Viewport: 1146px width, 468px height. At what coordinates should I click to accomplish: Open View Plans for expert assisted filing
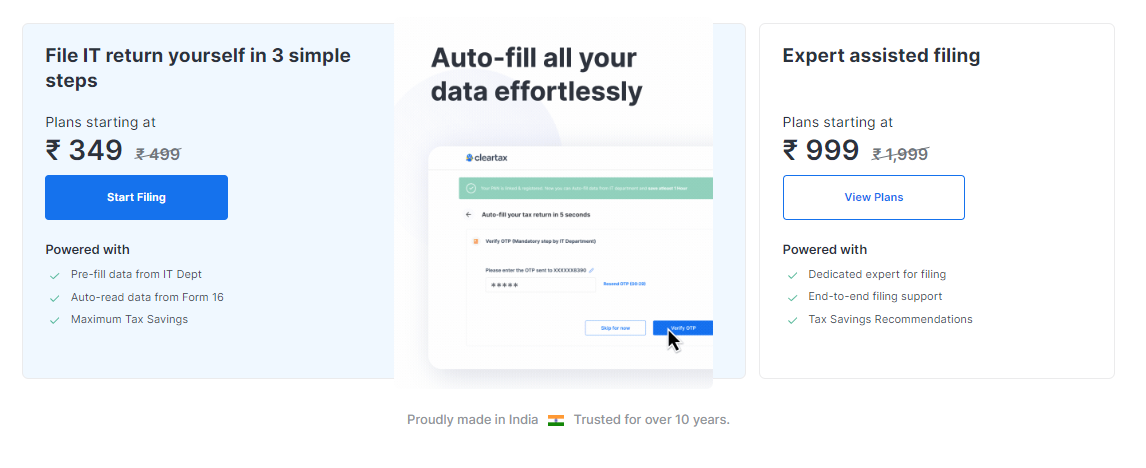873,197
